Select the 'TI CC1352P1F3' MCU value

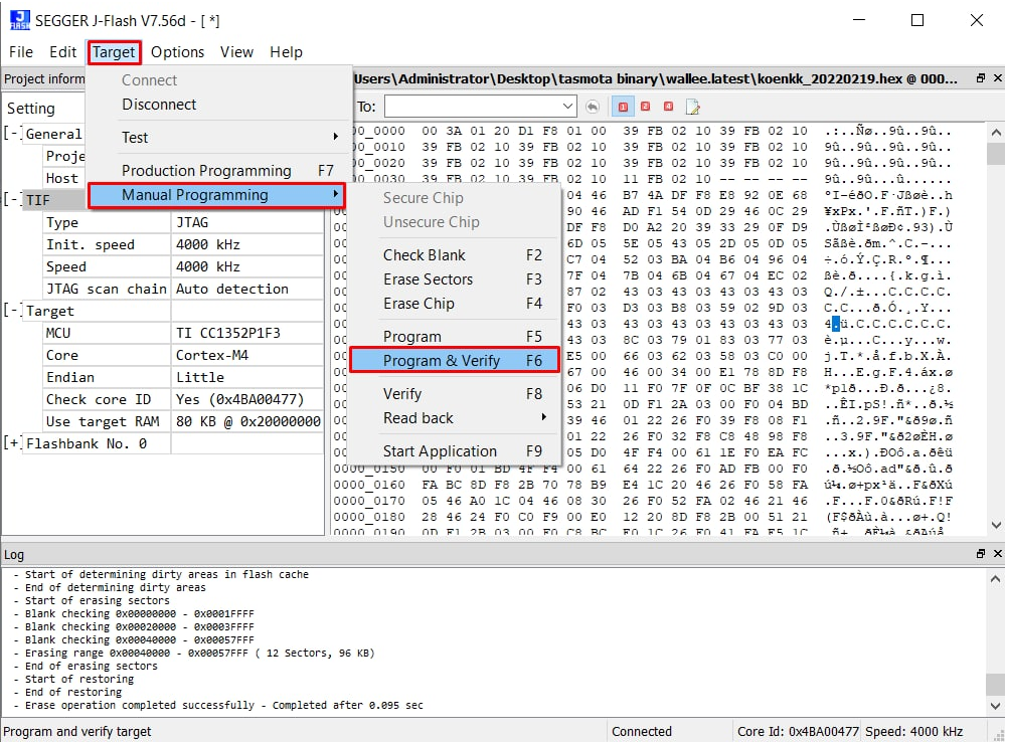pyautogui.click(x=248, y=333)
